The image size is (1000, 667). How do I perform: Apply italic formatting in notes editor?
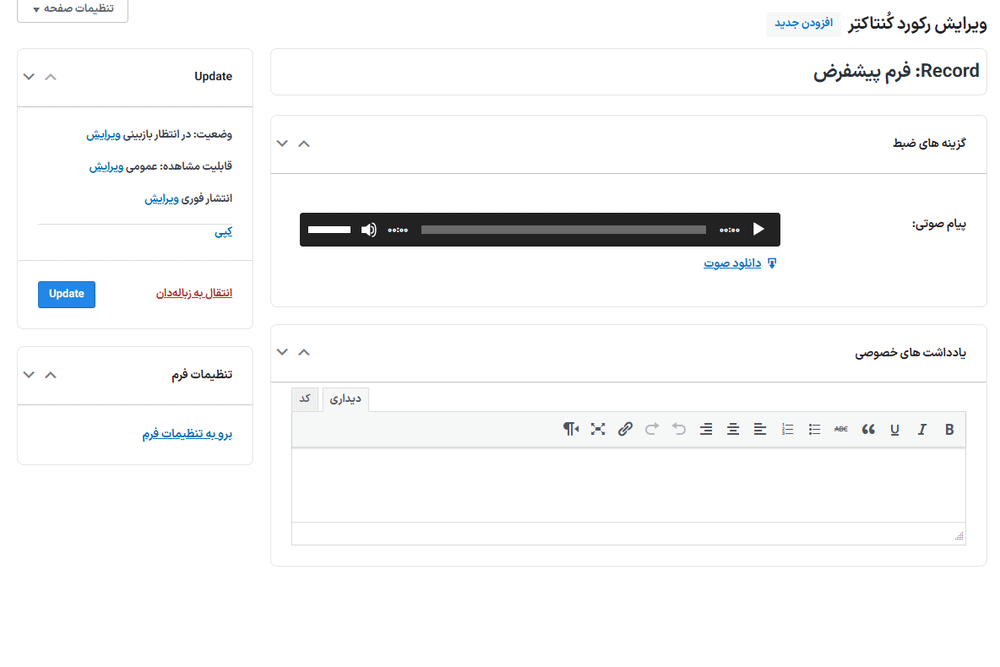(x=922, y=429)
